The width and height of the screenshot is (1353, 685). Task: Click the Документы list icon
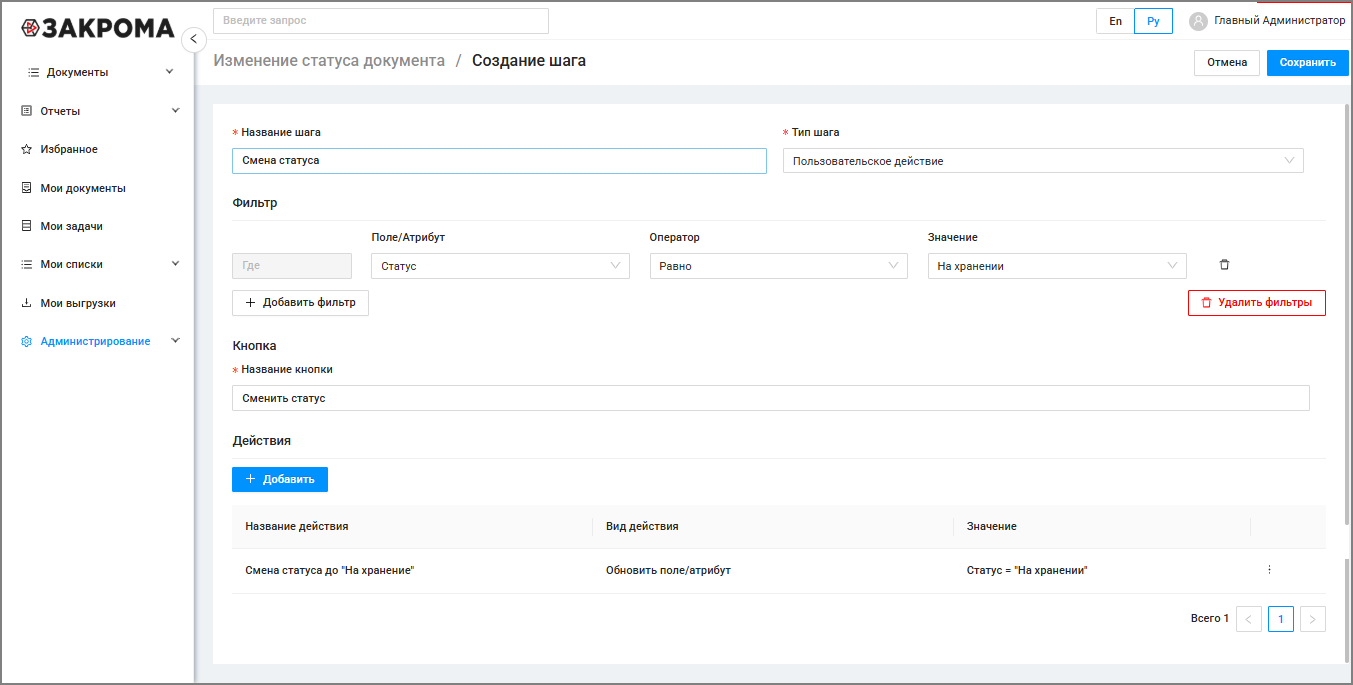pos(33,72)
